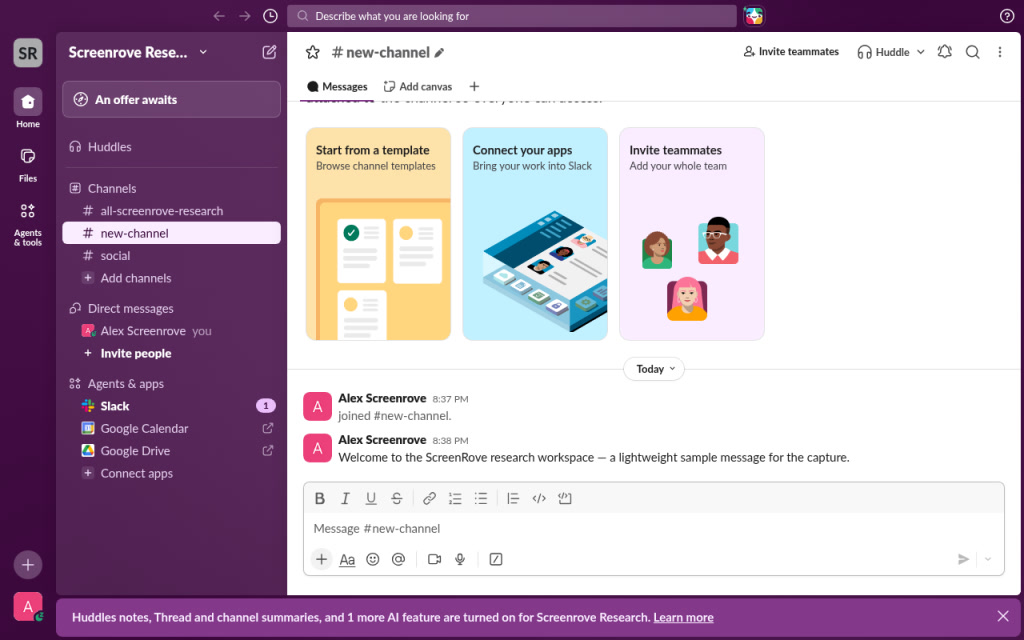1024x640 pixels.
Task: Focus the Message #new-channel input field
Action: click(654, 528)
